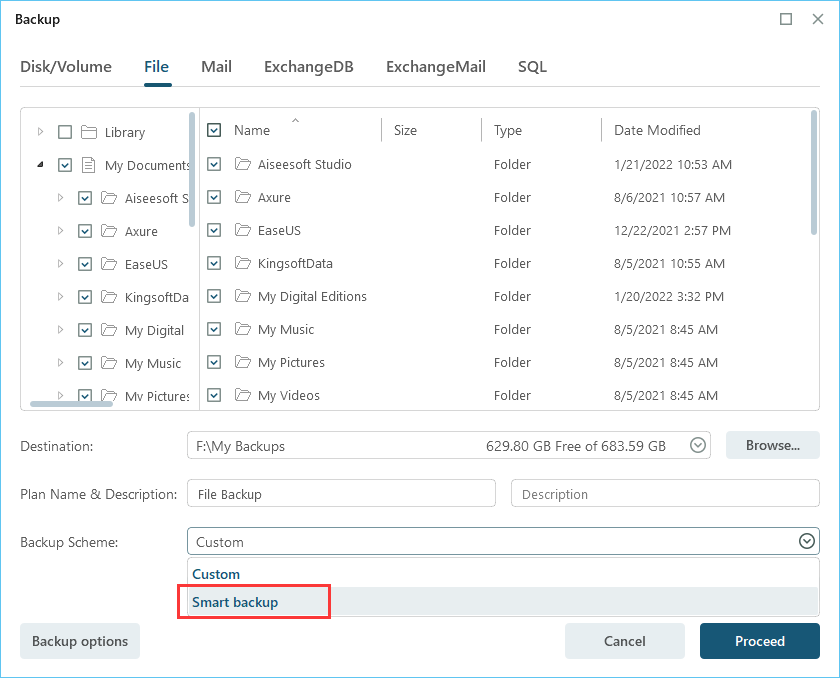Click the Description input field
The image size is (840, 678).
click(664, 494)
